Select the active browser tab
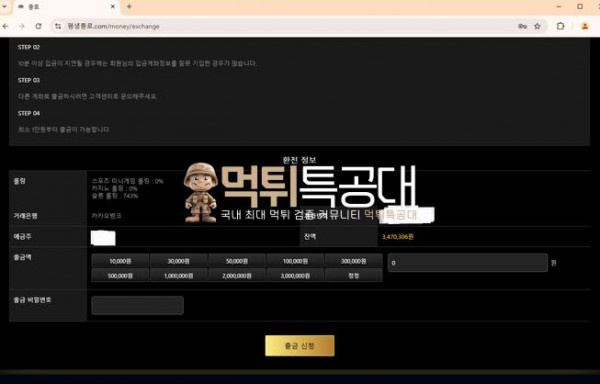Screen dimensions: 600x384 pyautogui.click(x=66, y=7)
